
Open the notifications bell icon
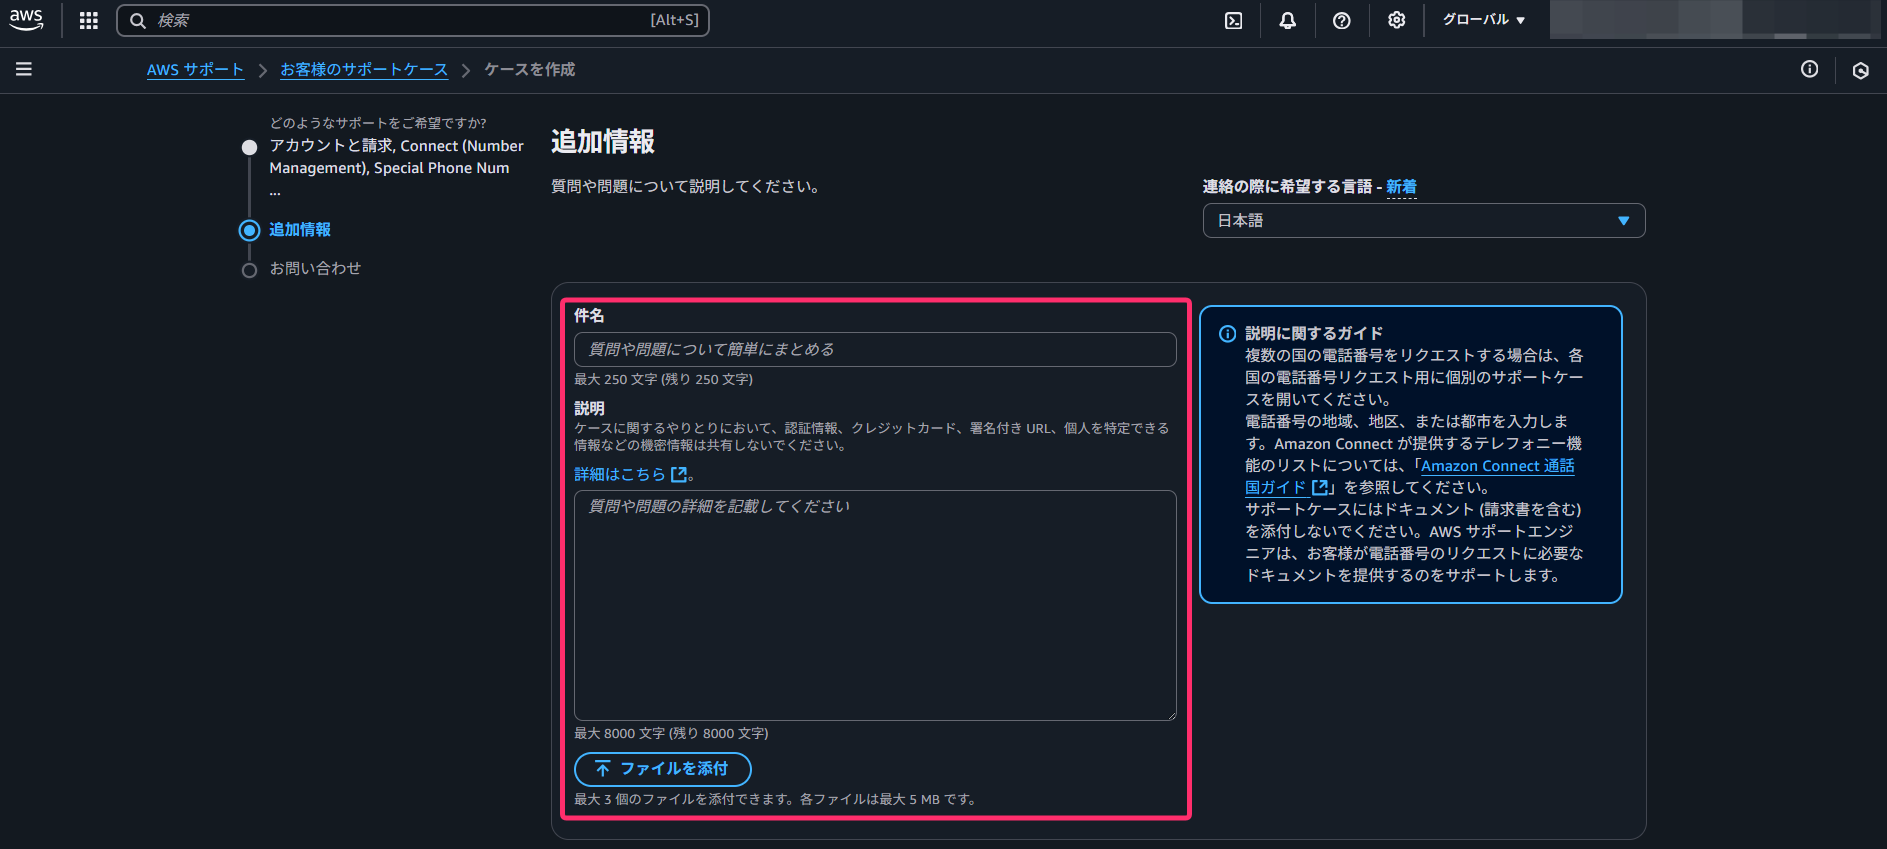pyautogui.click(x=1288, y=20)
